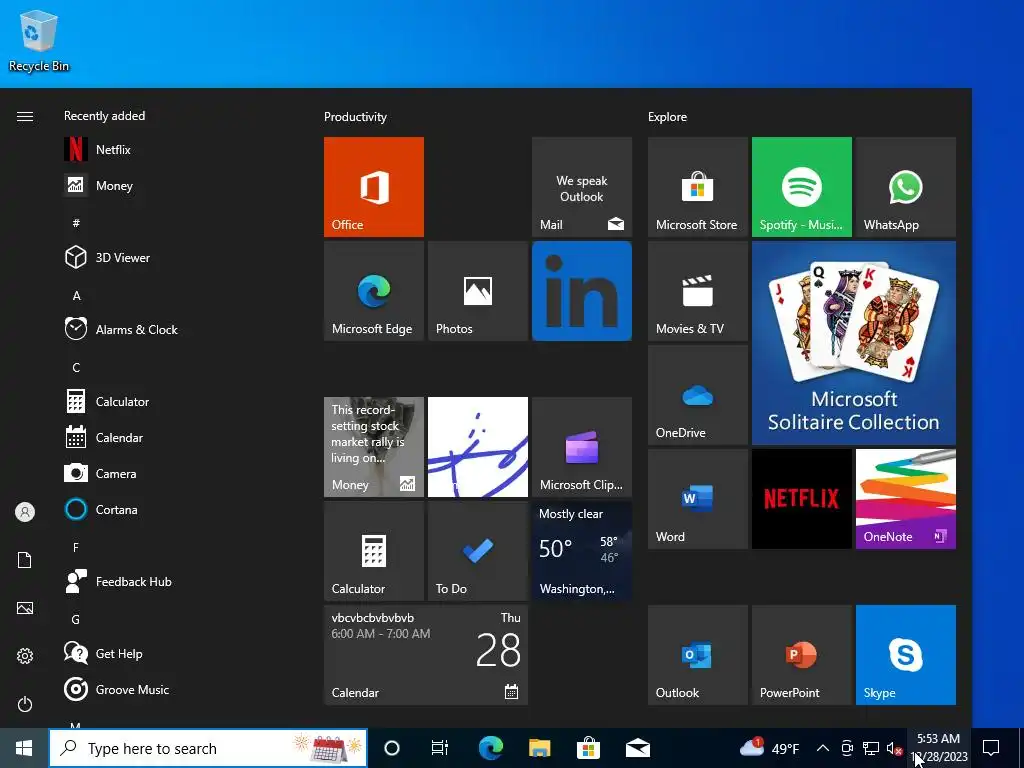Open the To Do tile
Image resolution: width=1024 pixels, height=768 pixels.
coord(477,551)
